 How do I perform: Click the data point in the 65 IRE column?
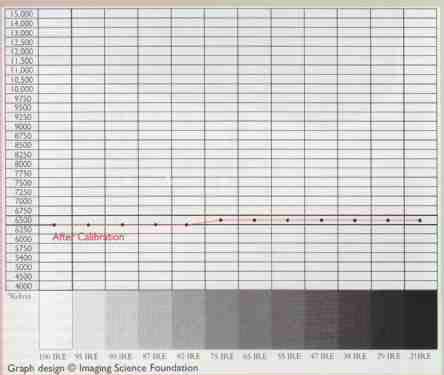tap(254, 220)
